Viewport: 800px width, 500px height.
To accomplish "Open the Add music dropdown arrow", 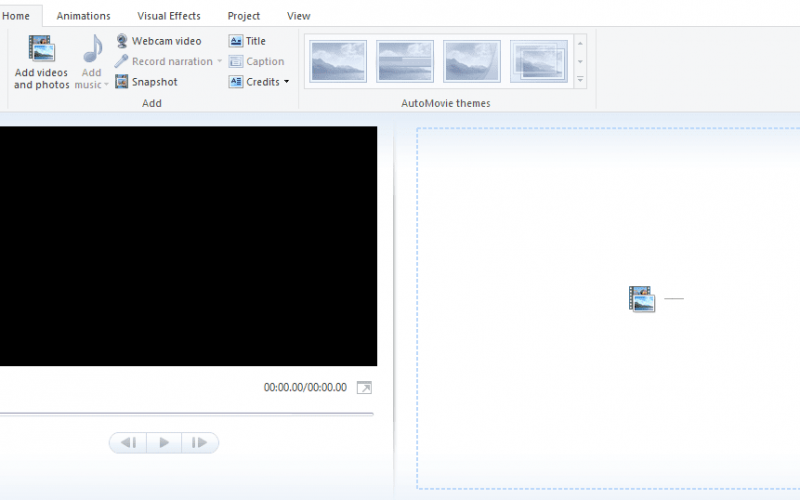I will [106, 85].
